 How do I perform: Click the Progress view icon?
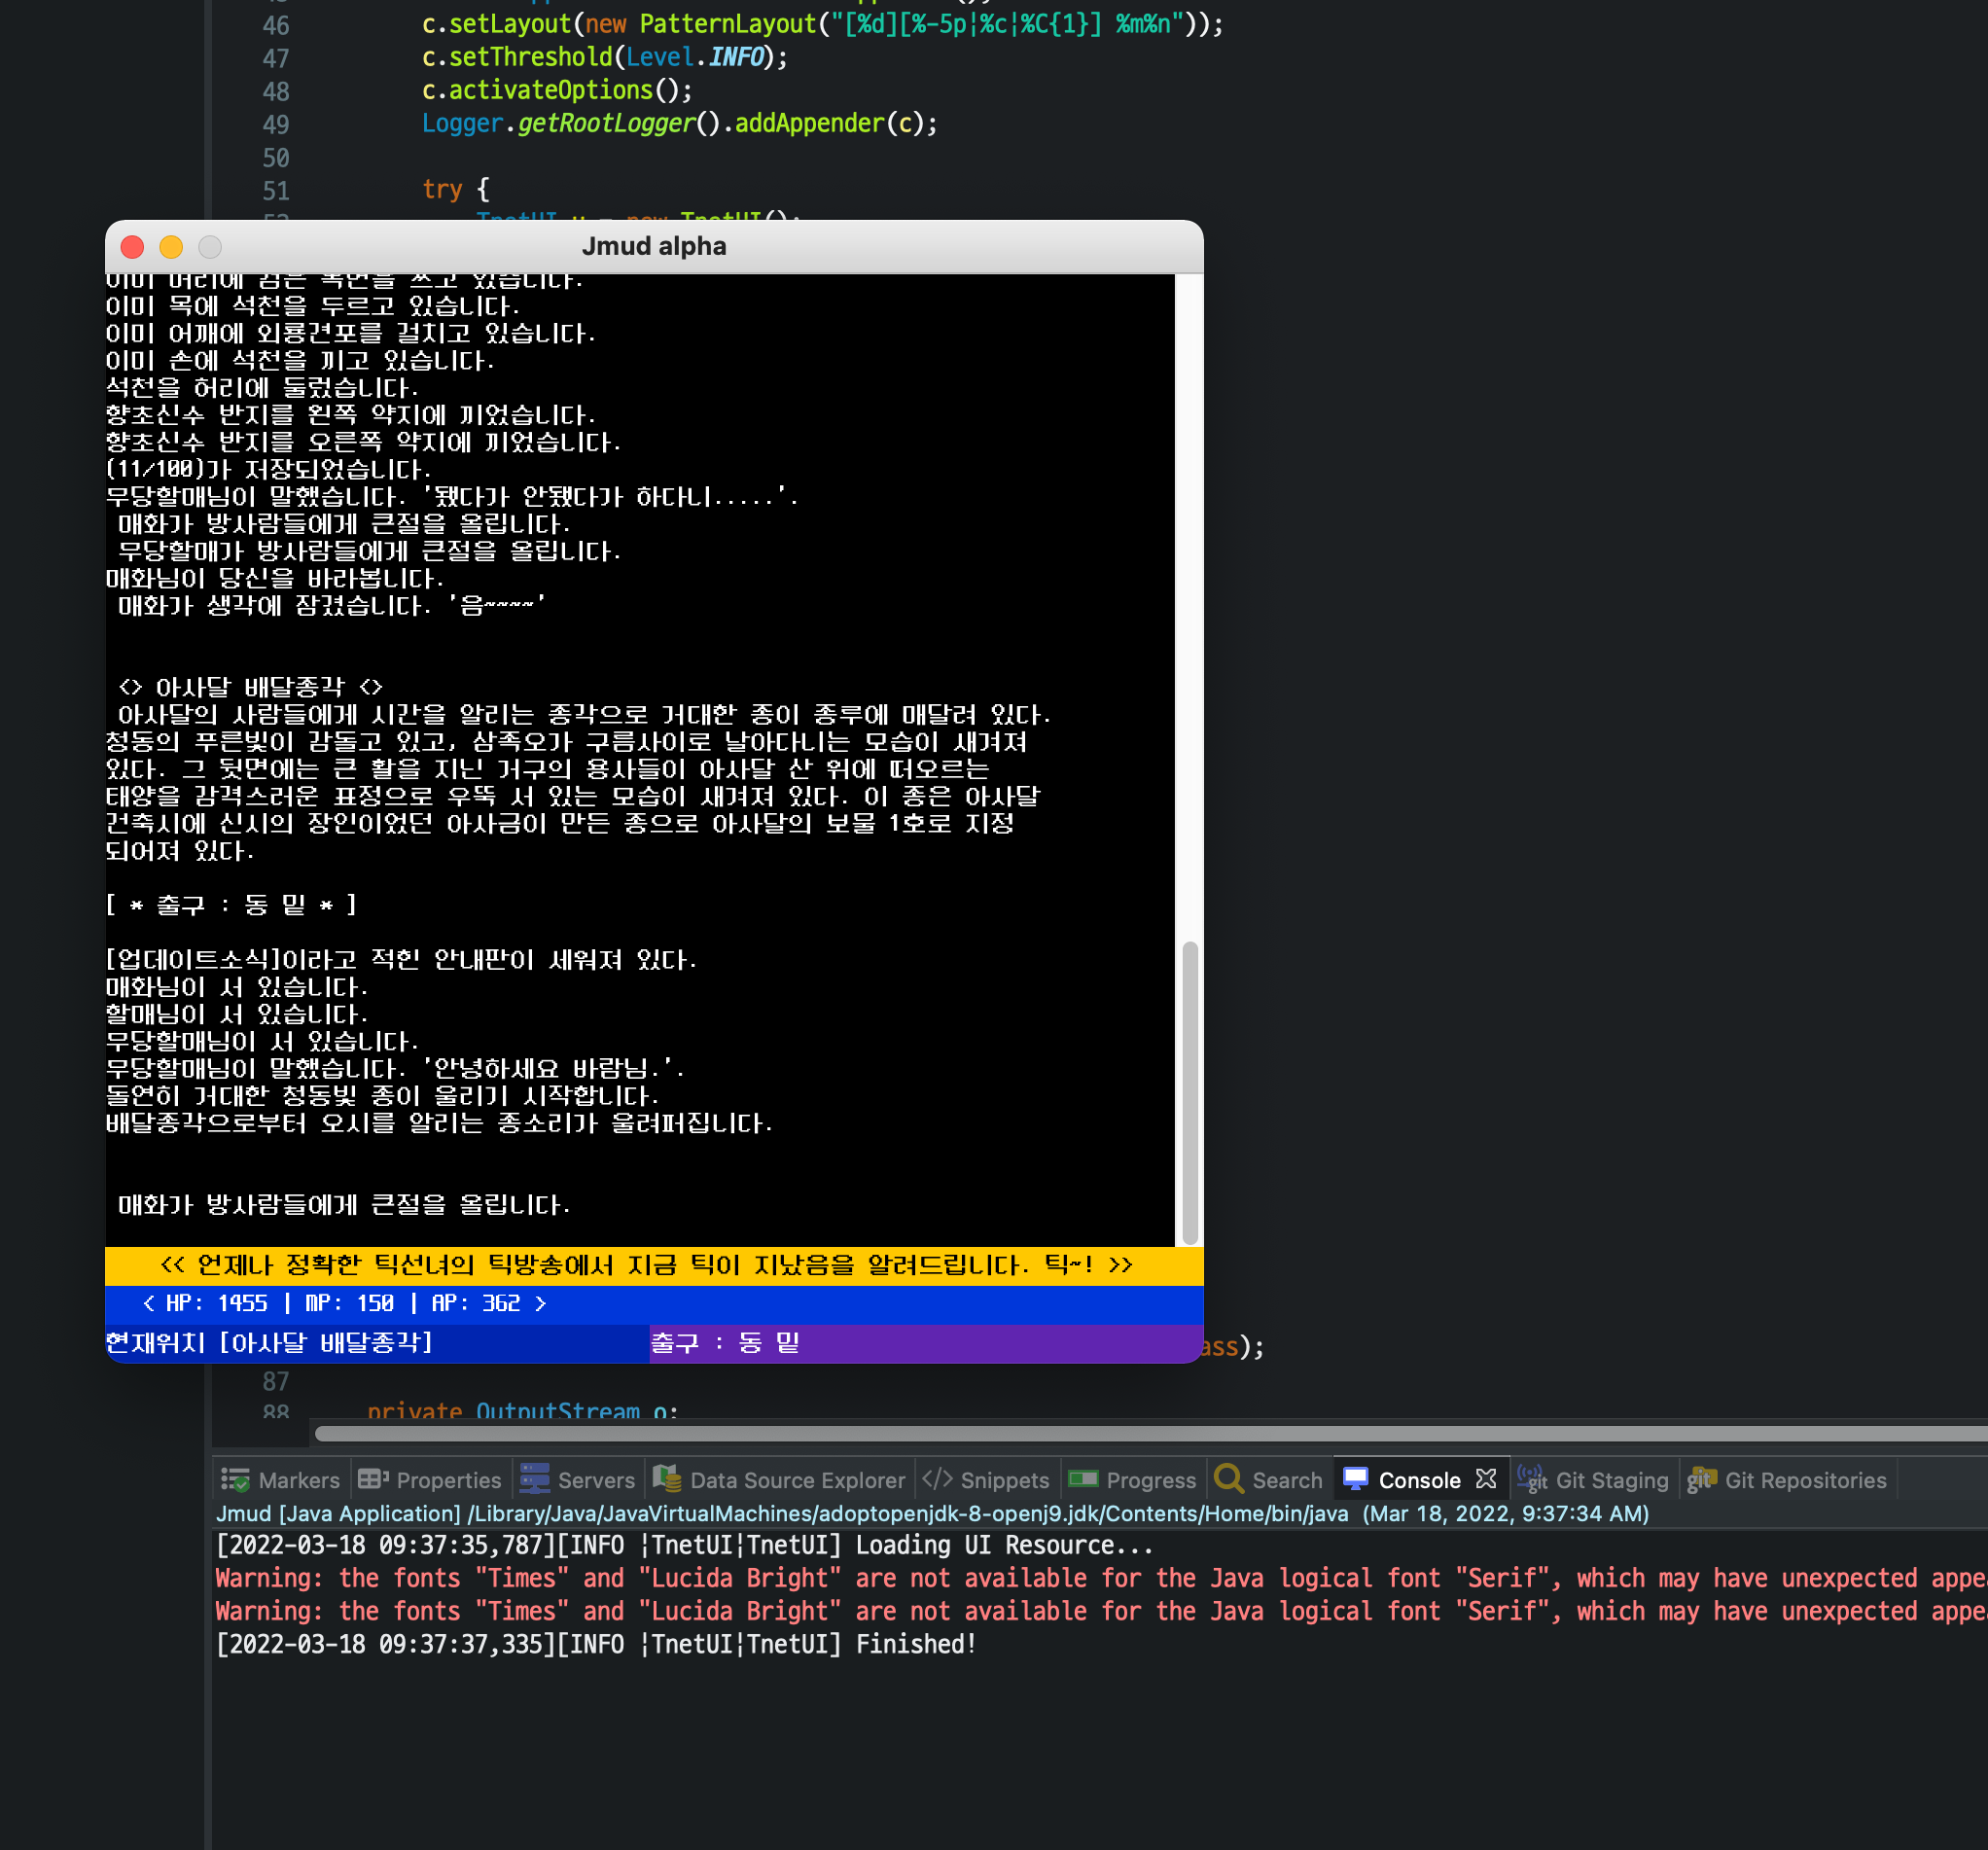pyautogui.click(x=1083, y=1479)
